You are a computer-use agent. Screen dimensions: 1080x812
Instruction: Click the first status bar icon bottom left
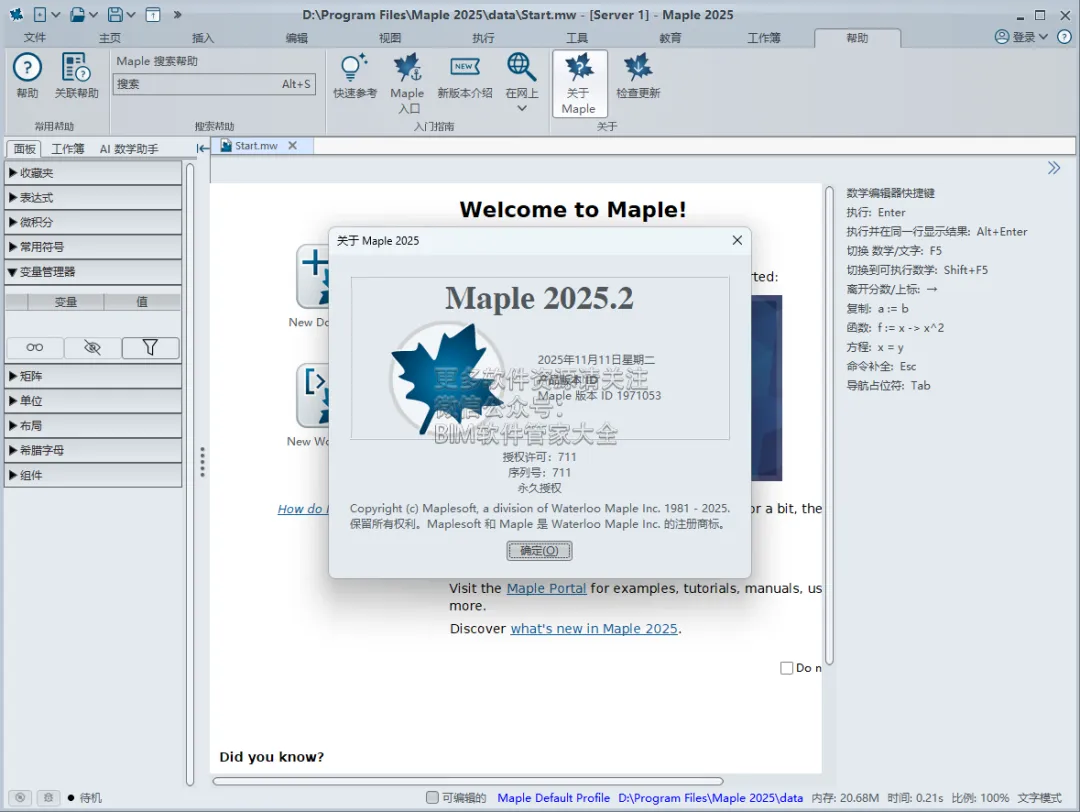[x=20, y=798]
